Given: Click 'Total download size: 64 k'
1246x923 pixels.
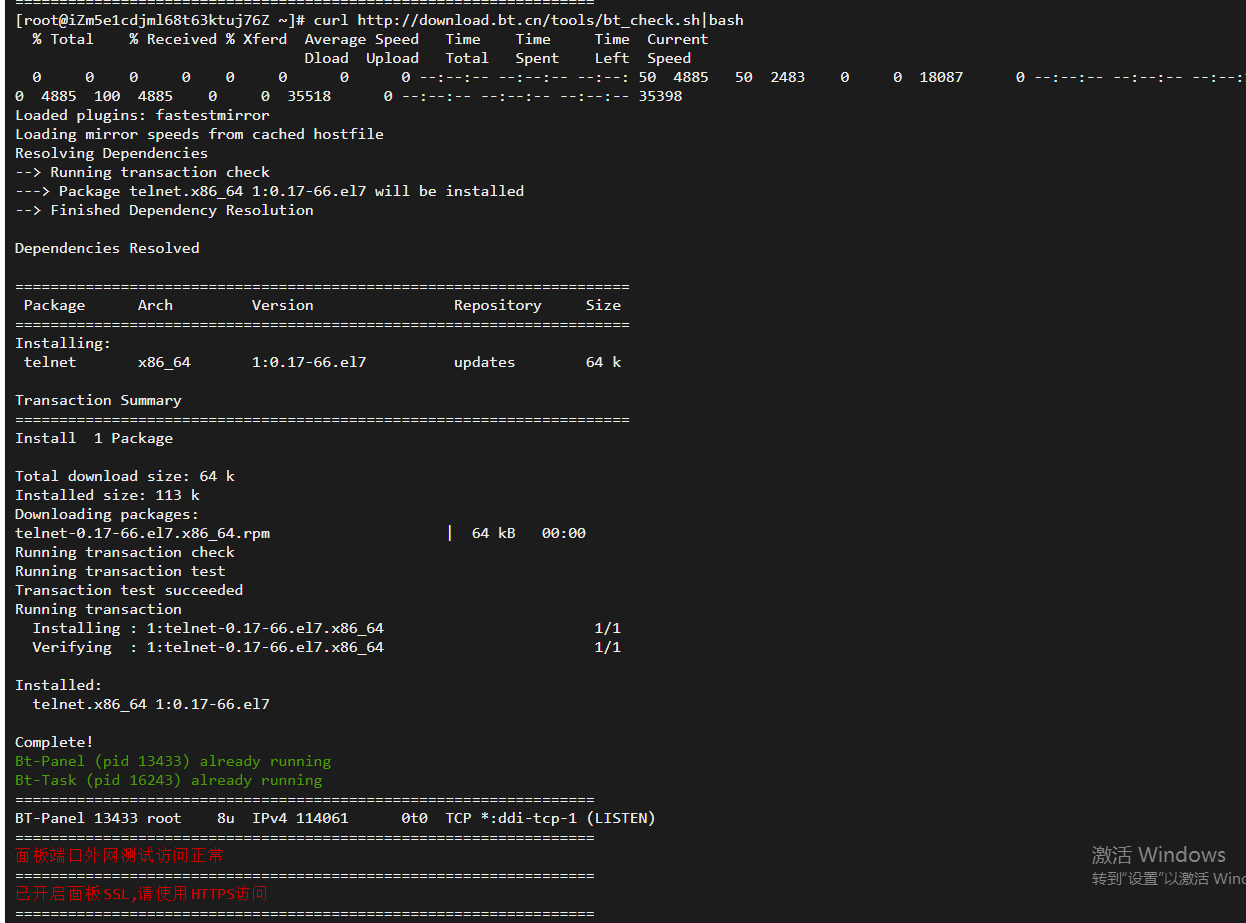Looking at the screenshot, I should 125,476.
